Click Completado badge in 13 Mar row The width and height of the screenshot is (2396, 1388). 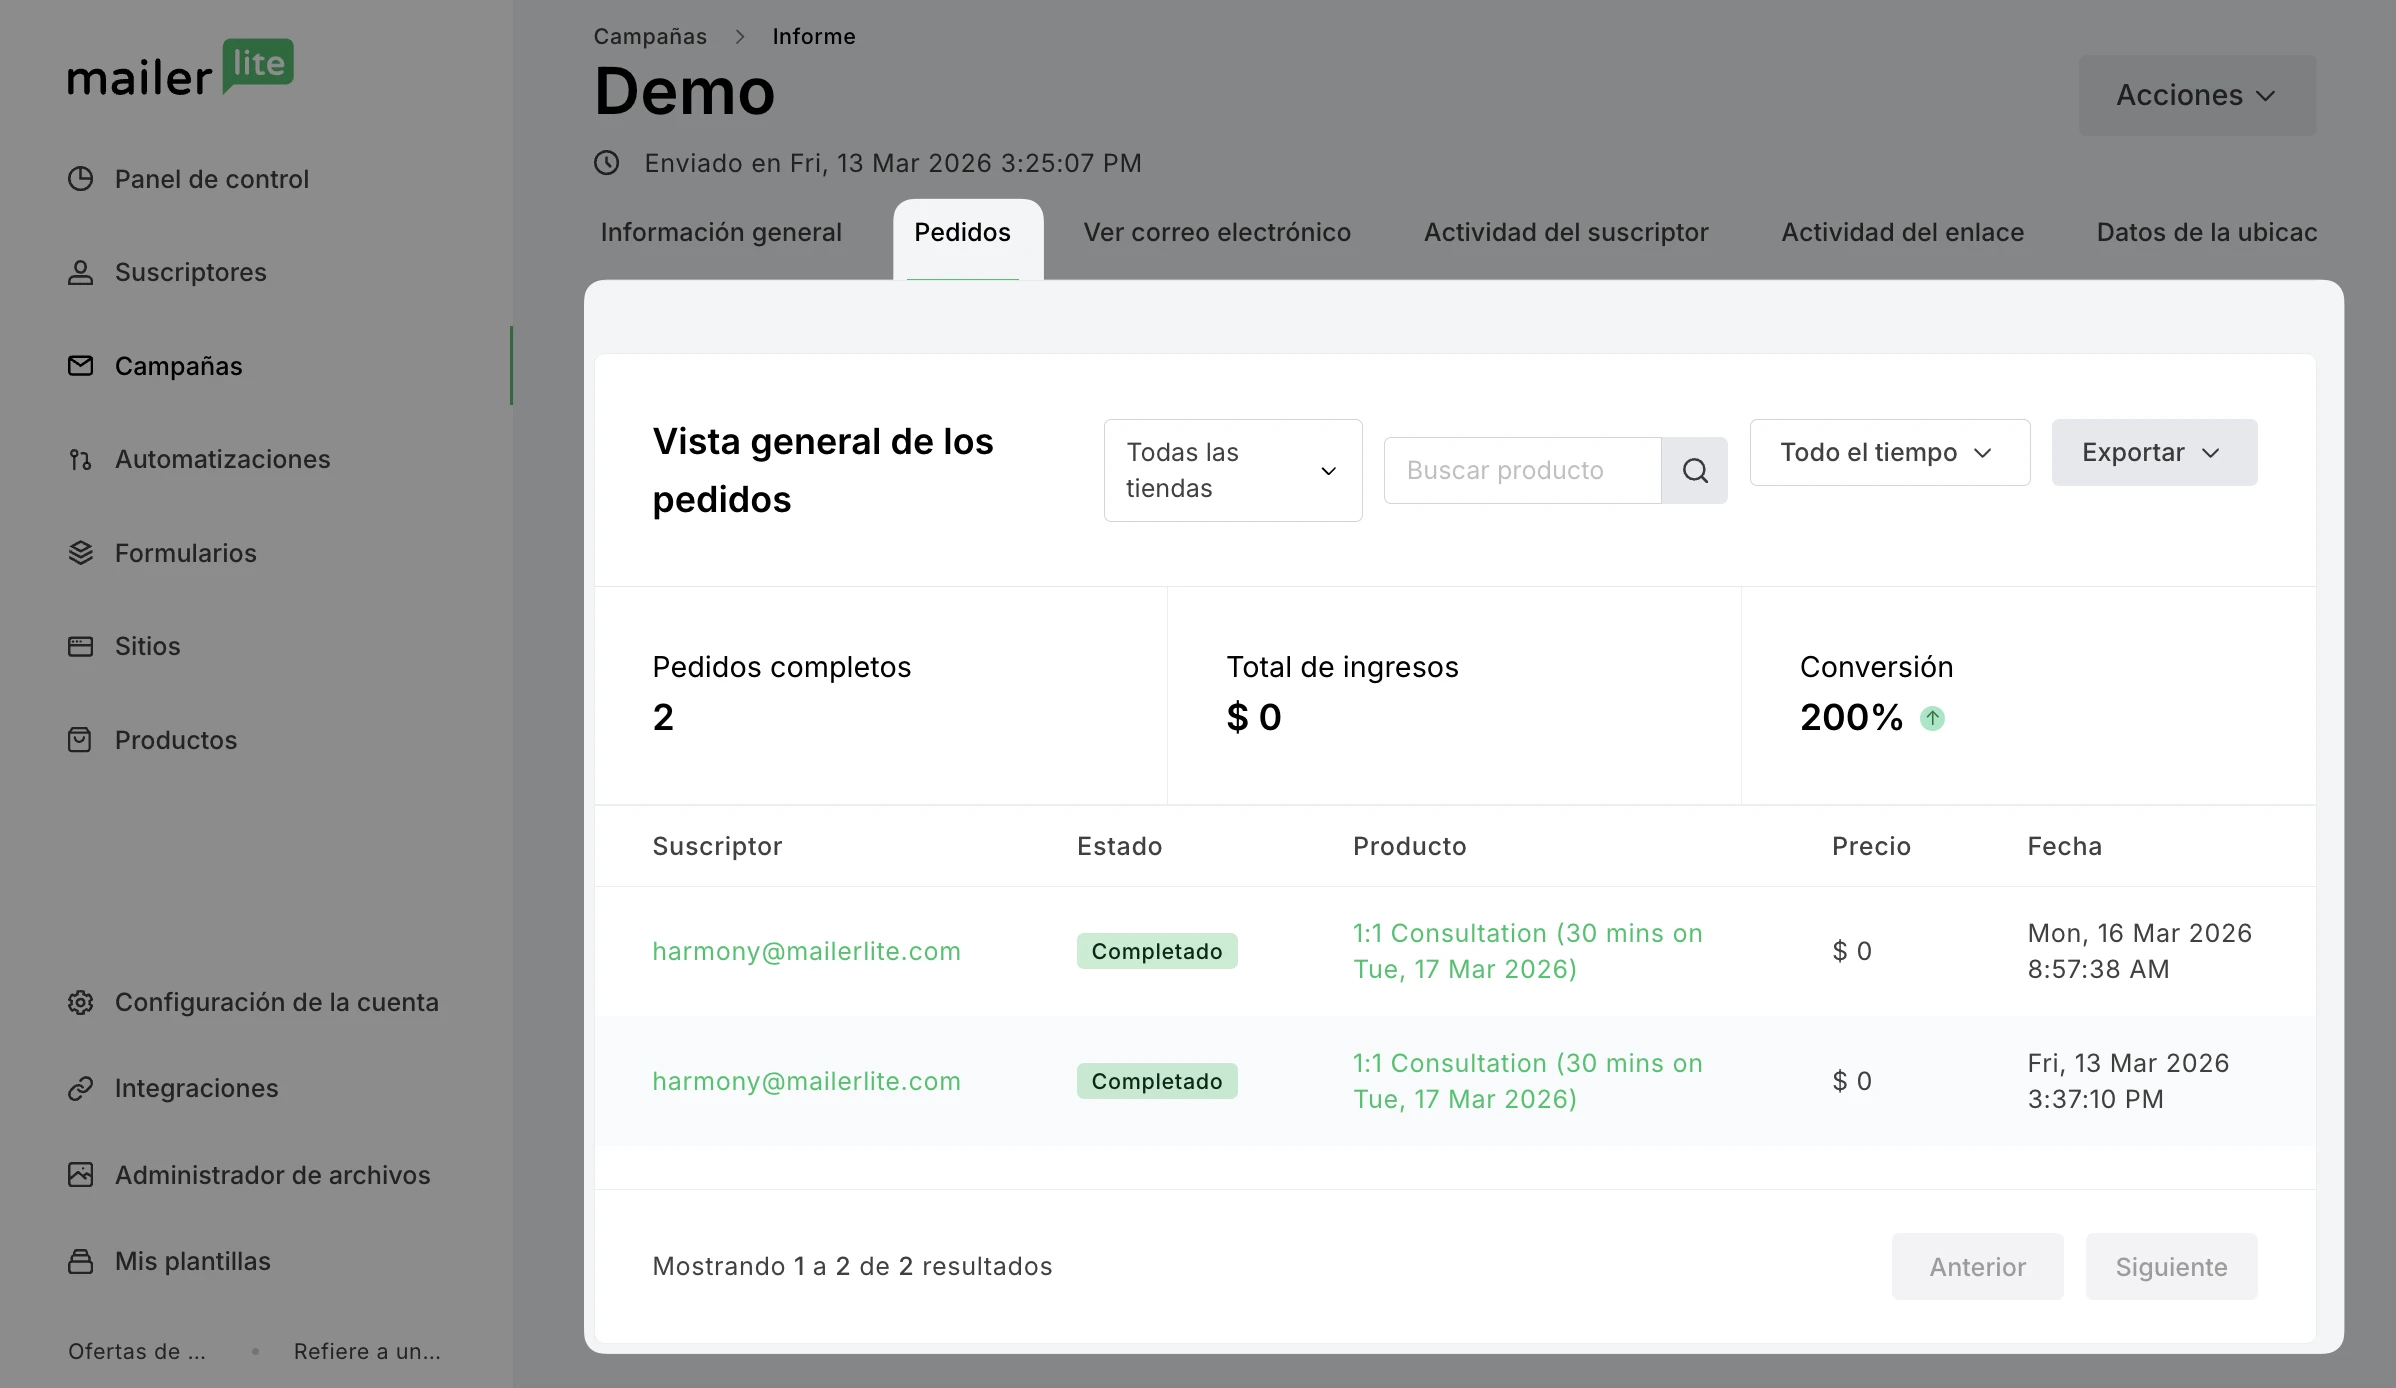coord(1157,1081)
